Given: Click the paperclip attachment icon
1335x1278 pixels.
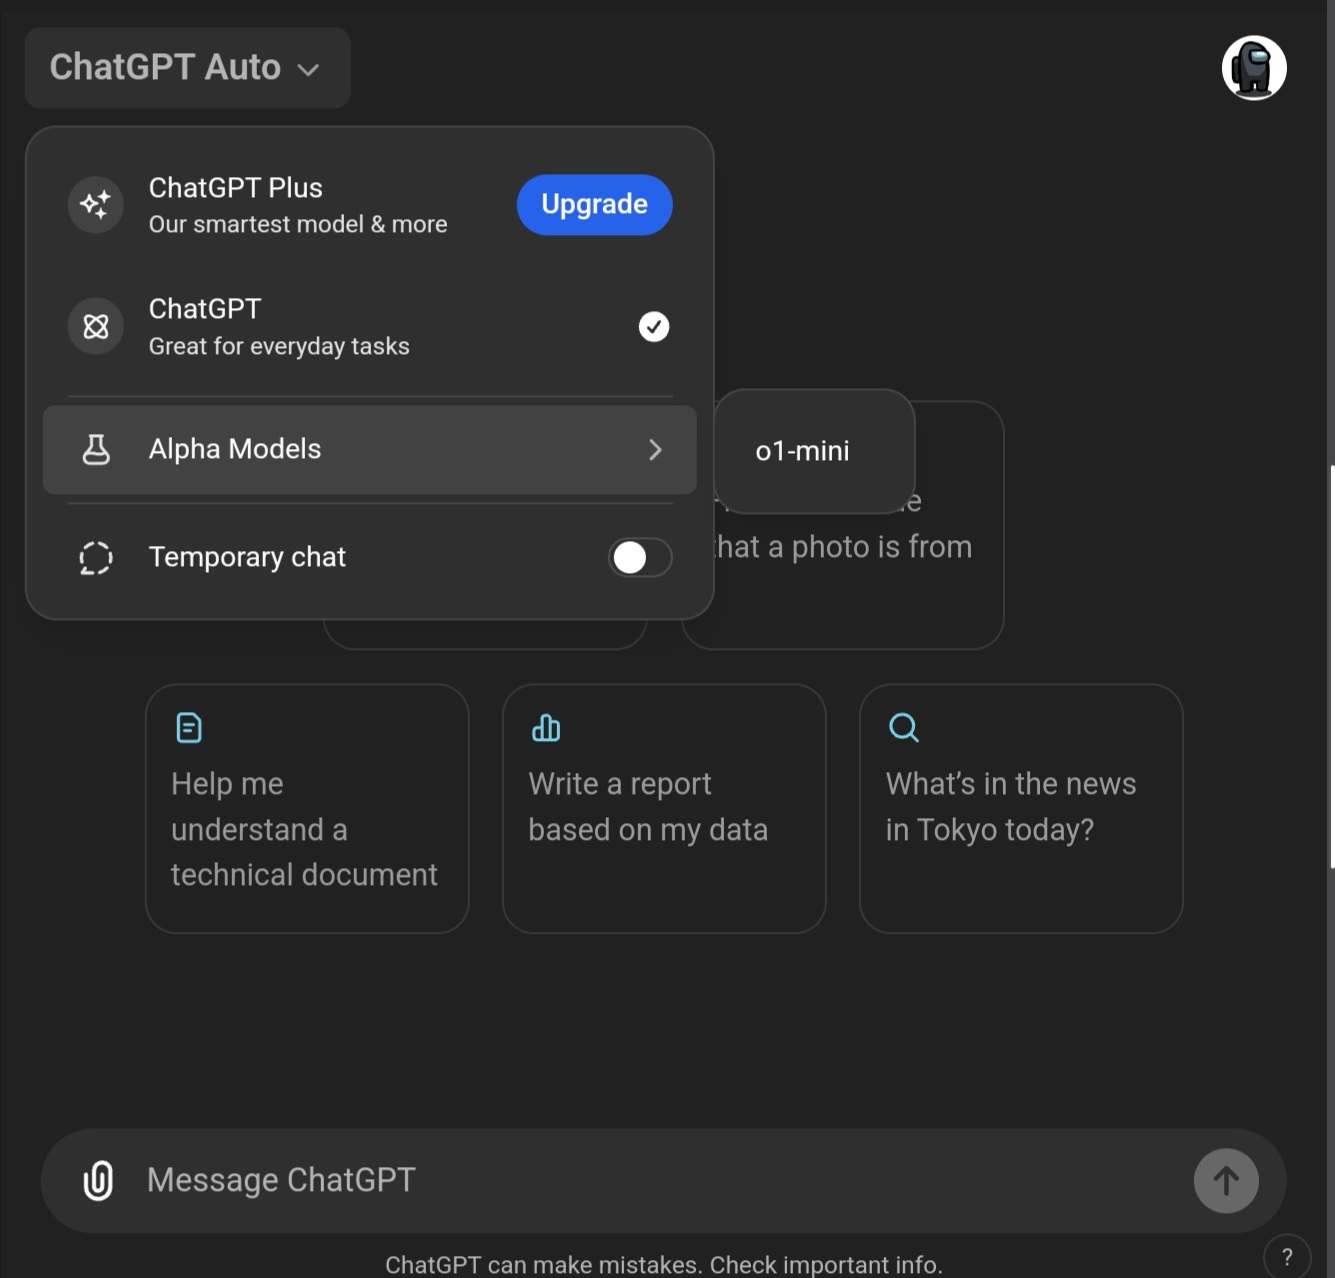Looking at the screenshot, I should pos(99,1180).
